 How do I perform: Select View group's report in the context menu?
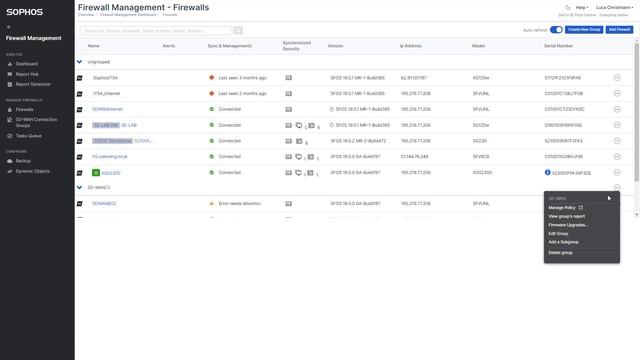tap(567, 216)
